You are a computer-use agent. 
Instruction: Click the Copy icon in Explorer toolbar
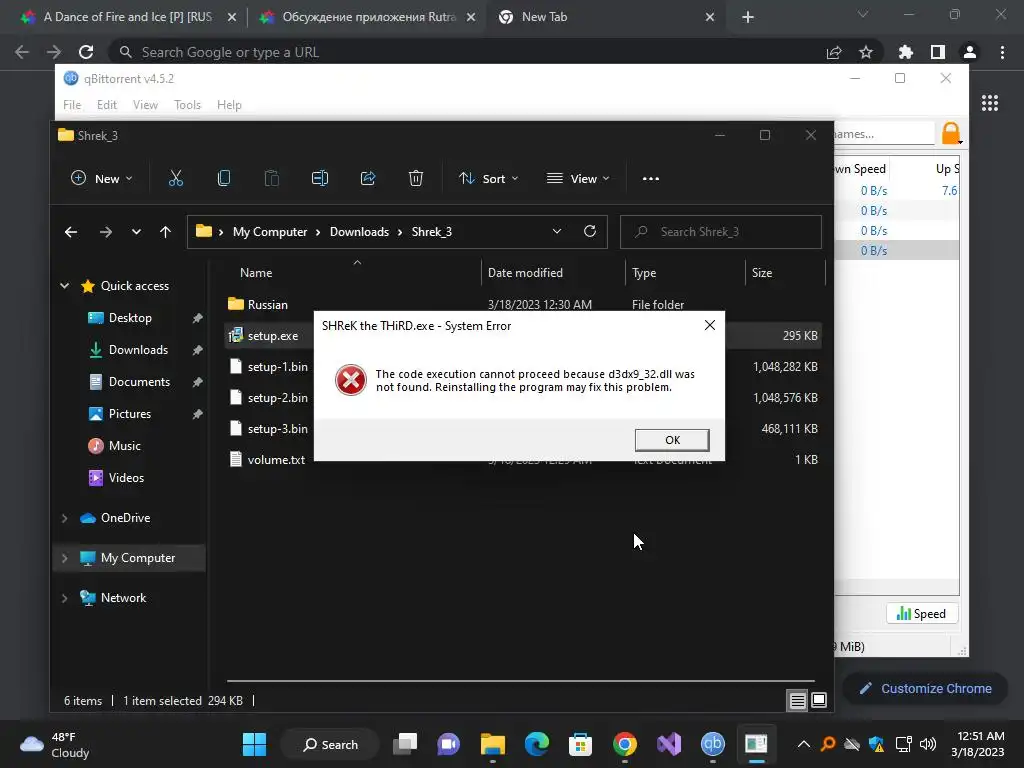click(224, 178)
